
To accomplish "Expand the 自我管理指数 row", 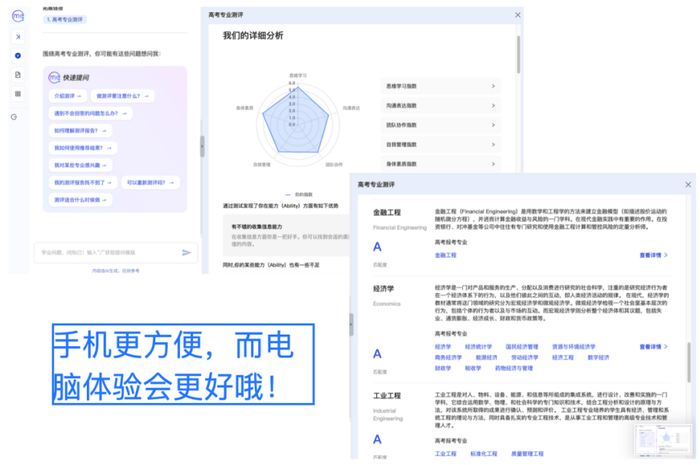I will pos(441,145).
